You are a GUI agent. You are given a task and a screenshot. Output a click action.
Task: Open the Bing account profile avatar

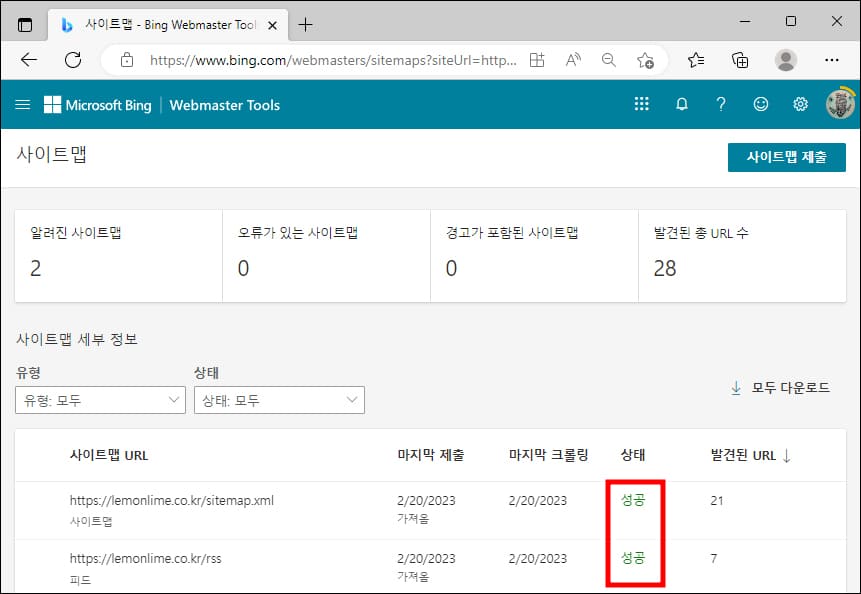[838, 103]
